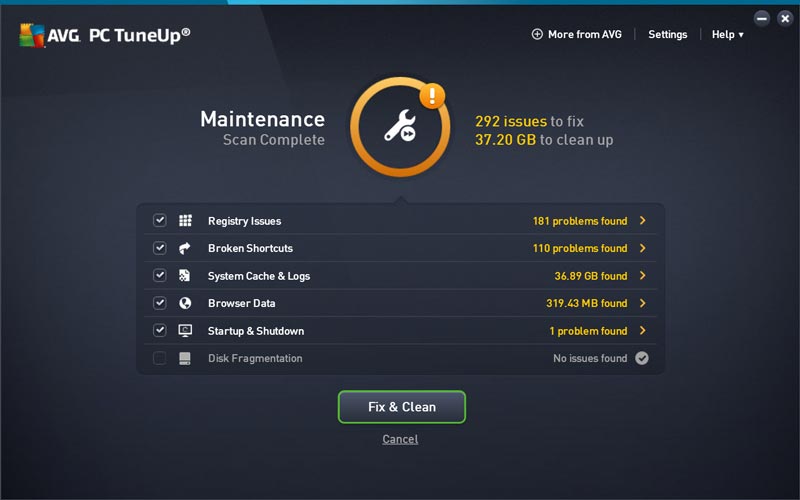Click the Maintenance wrench circle icon

[x=401, y=127]
